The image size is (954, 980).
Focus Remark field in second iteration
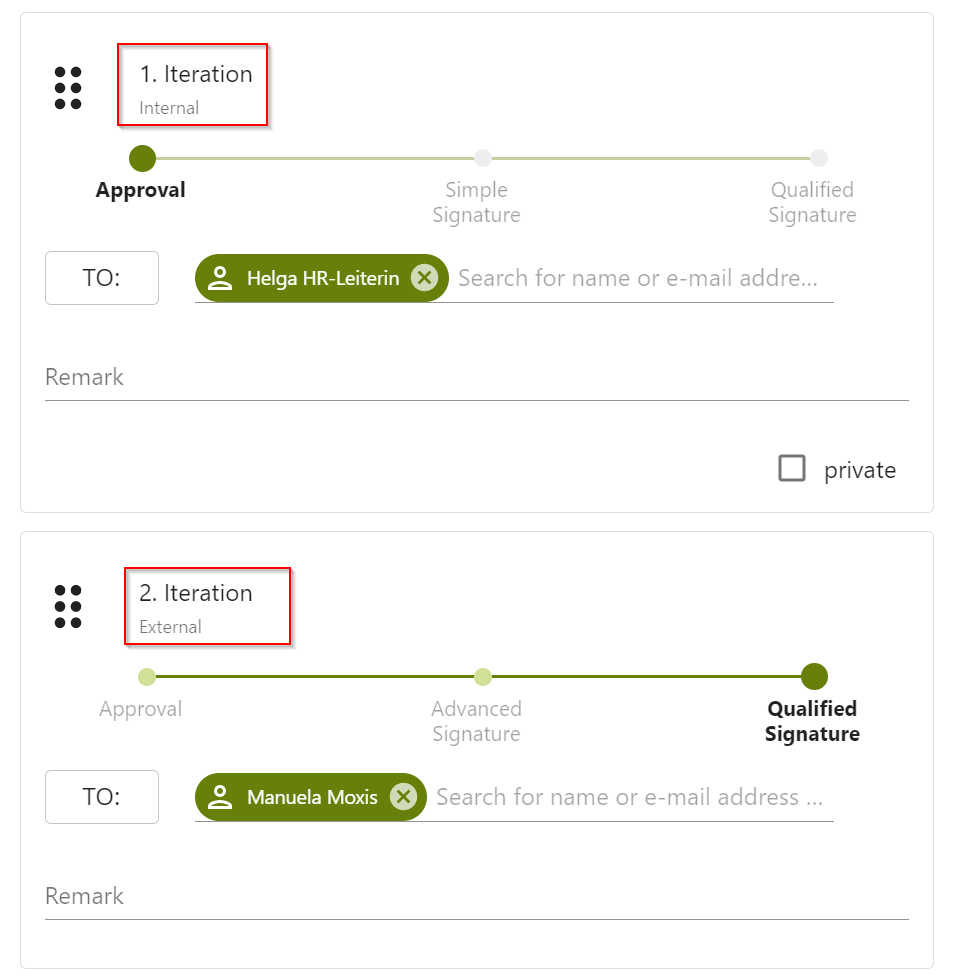[x=476, y=897]
